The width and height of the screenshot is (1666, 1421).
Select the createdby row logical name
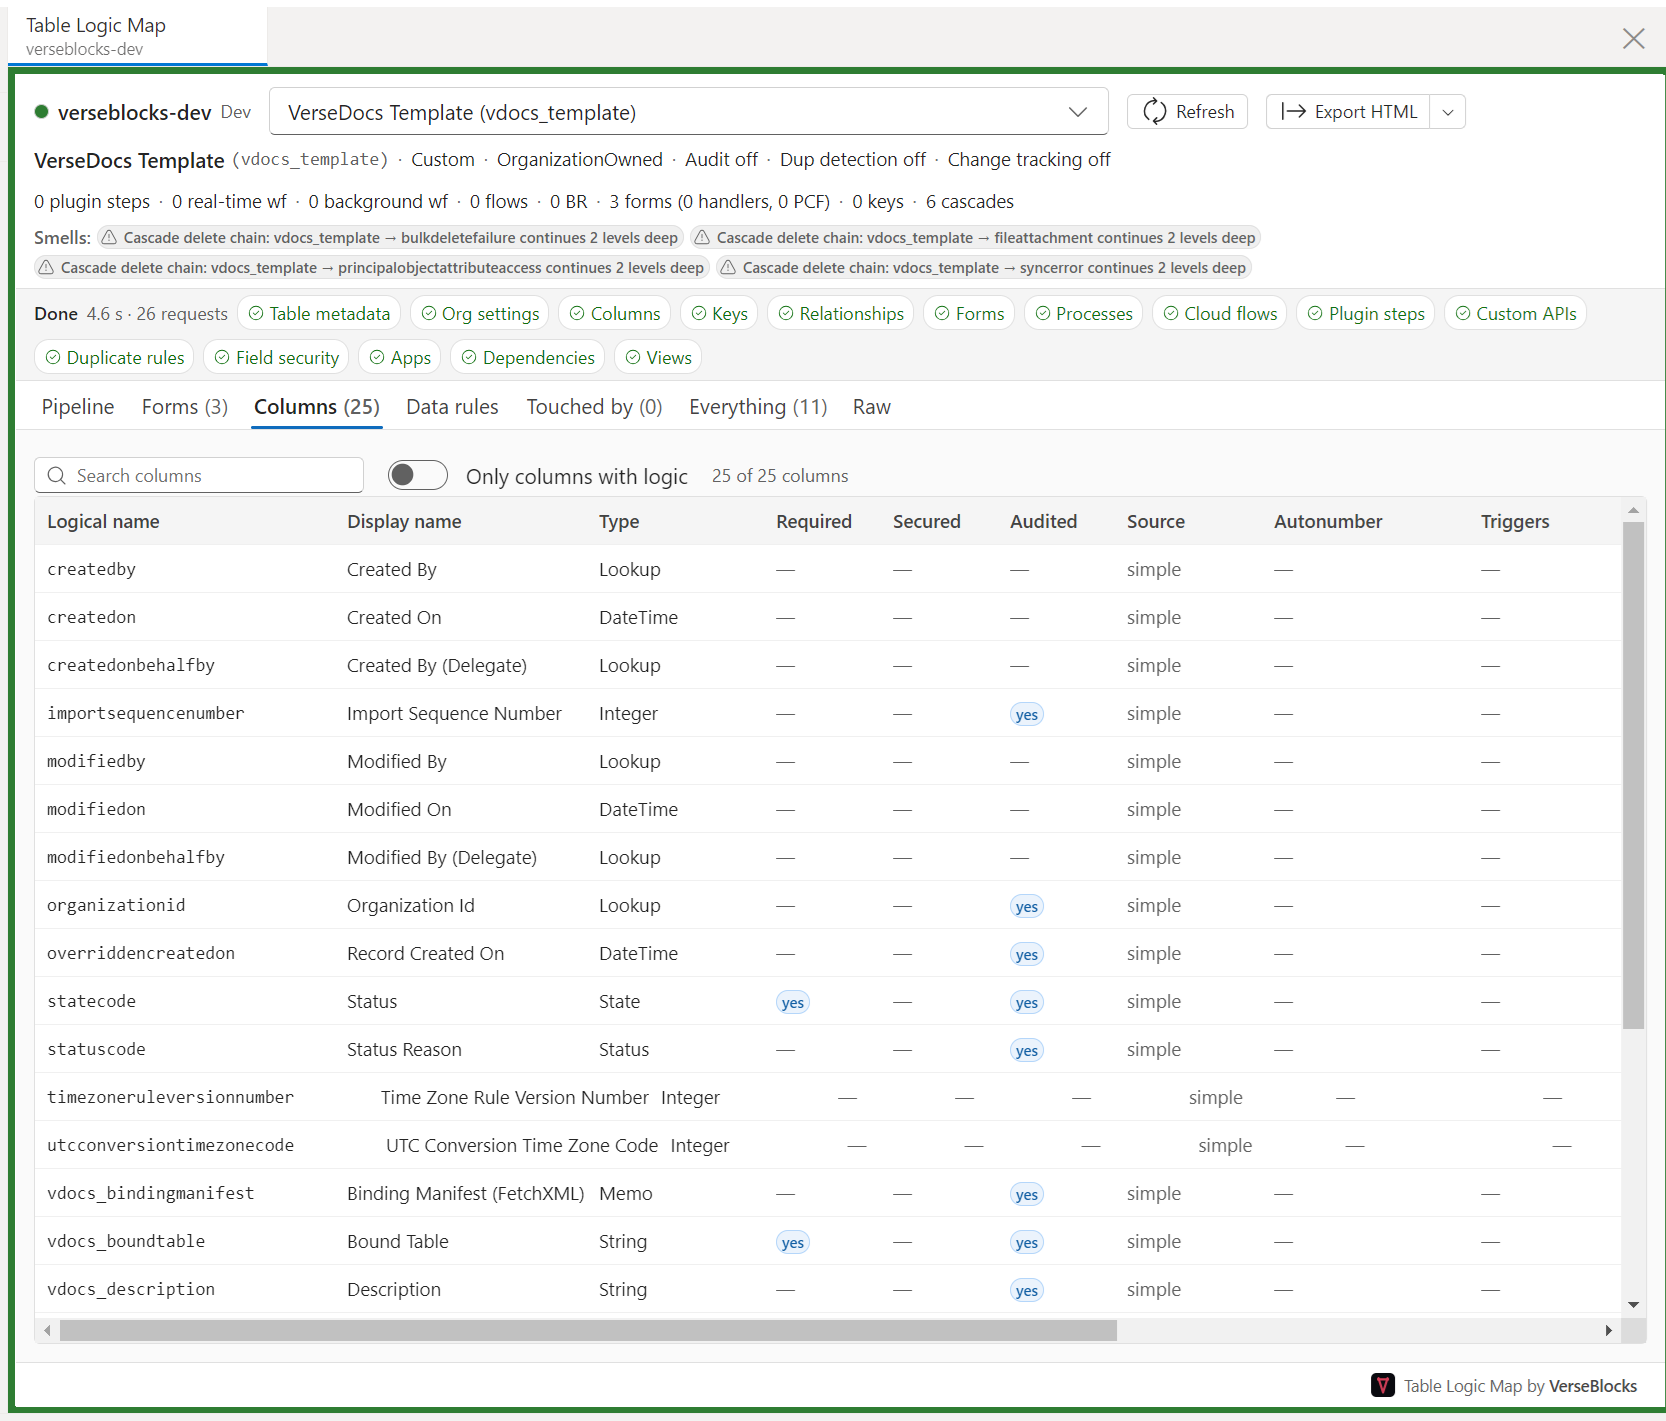pos(91,569)
